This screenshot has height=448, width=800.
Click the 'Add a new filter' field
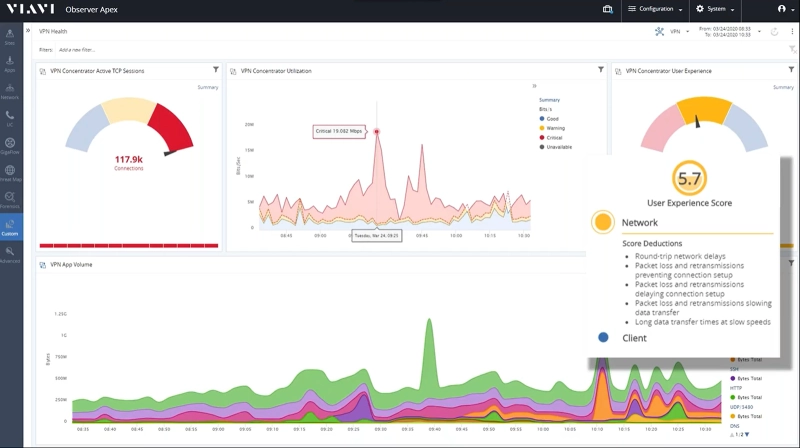77,49
